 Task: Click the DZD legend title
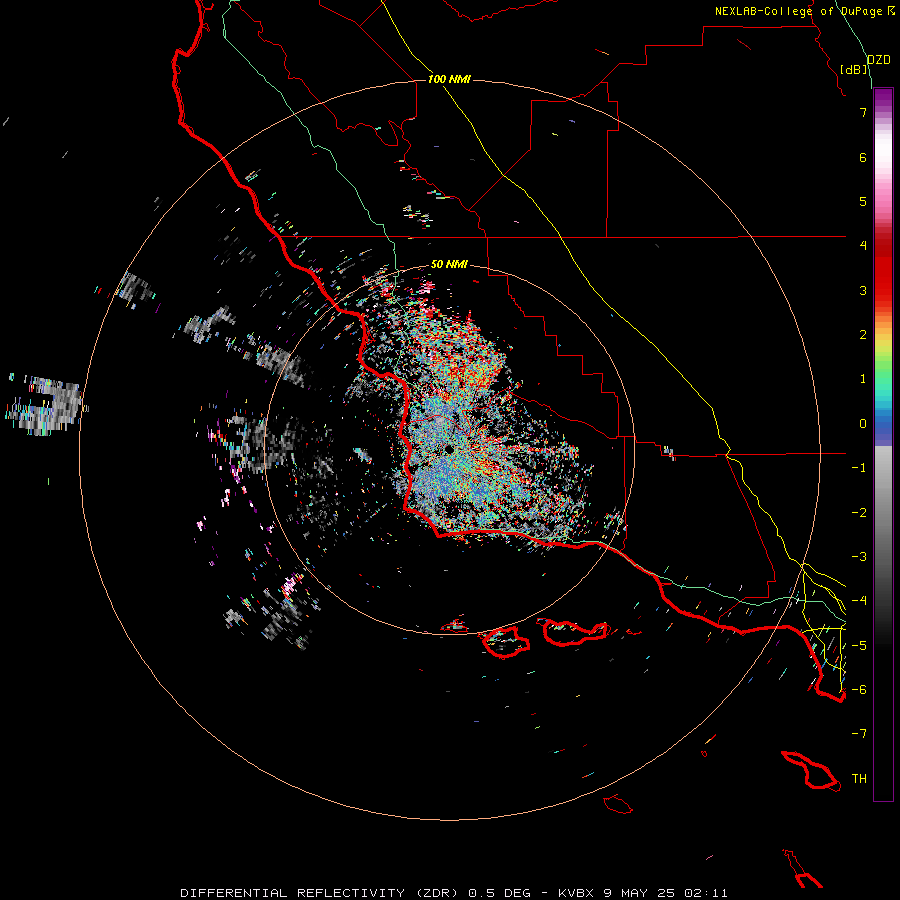coord(878,60)
